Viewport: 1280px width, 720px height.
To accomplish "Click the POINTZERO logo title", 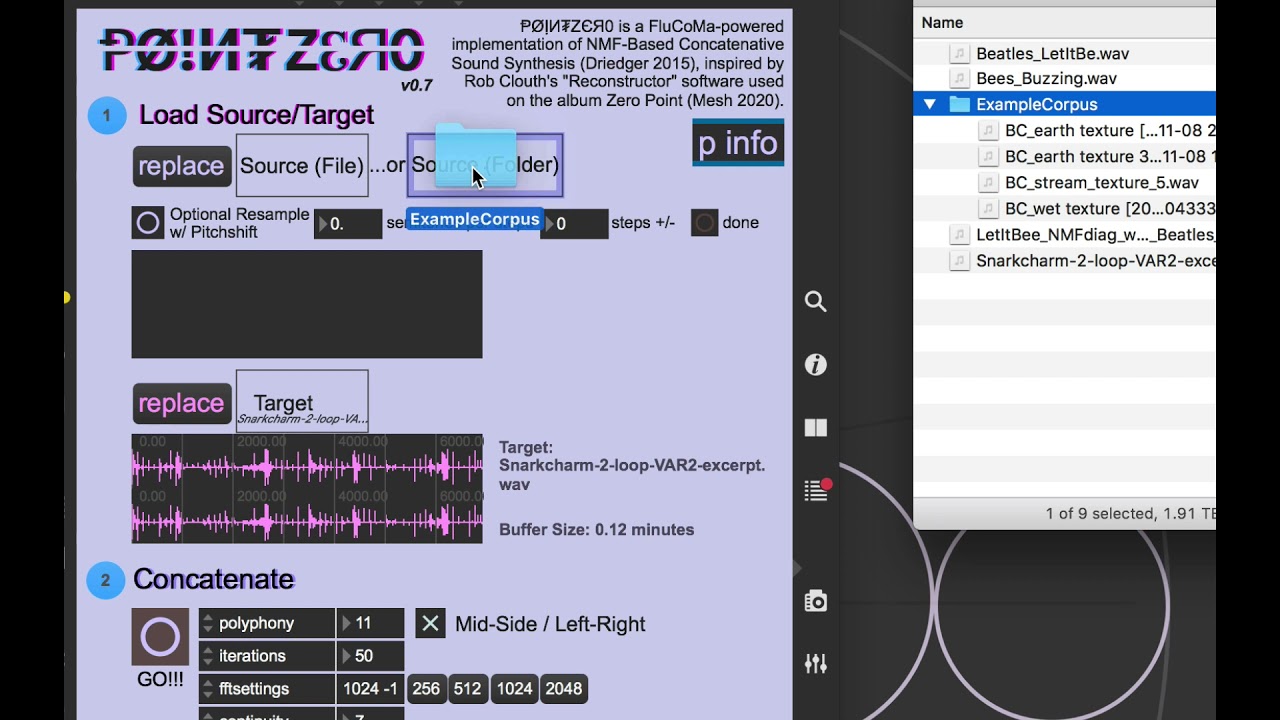I will [x=262, y=50].
